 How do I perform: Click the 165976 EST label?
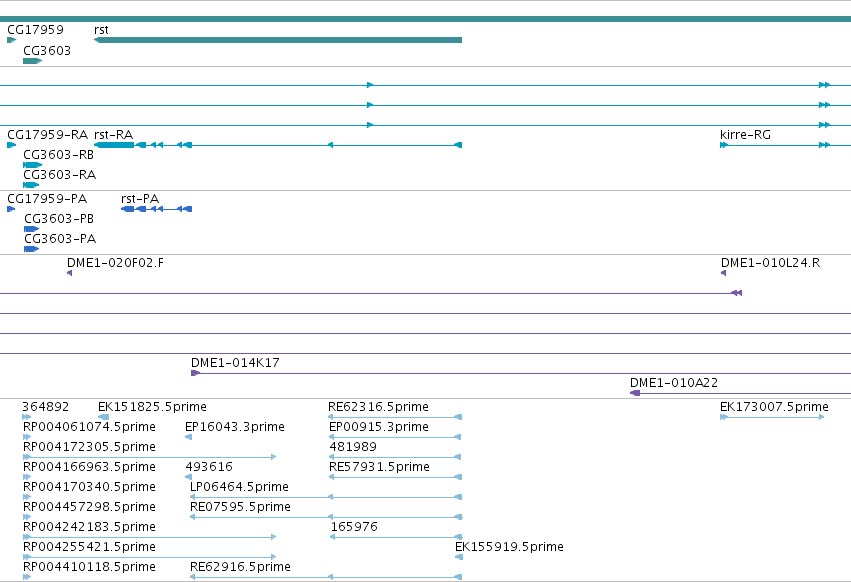(x=354, y=527)
